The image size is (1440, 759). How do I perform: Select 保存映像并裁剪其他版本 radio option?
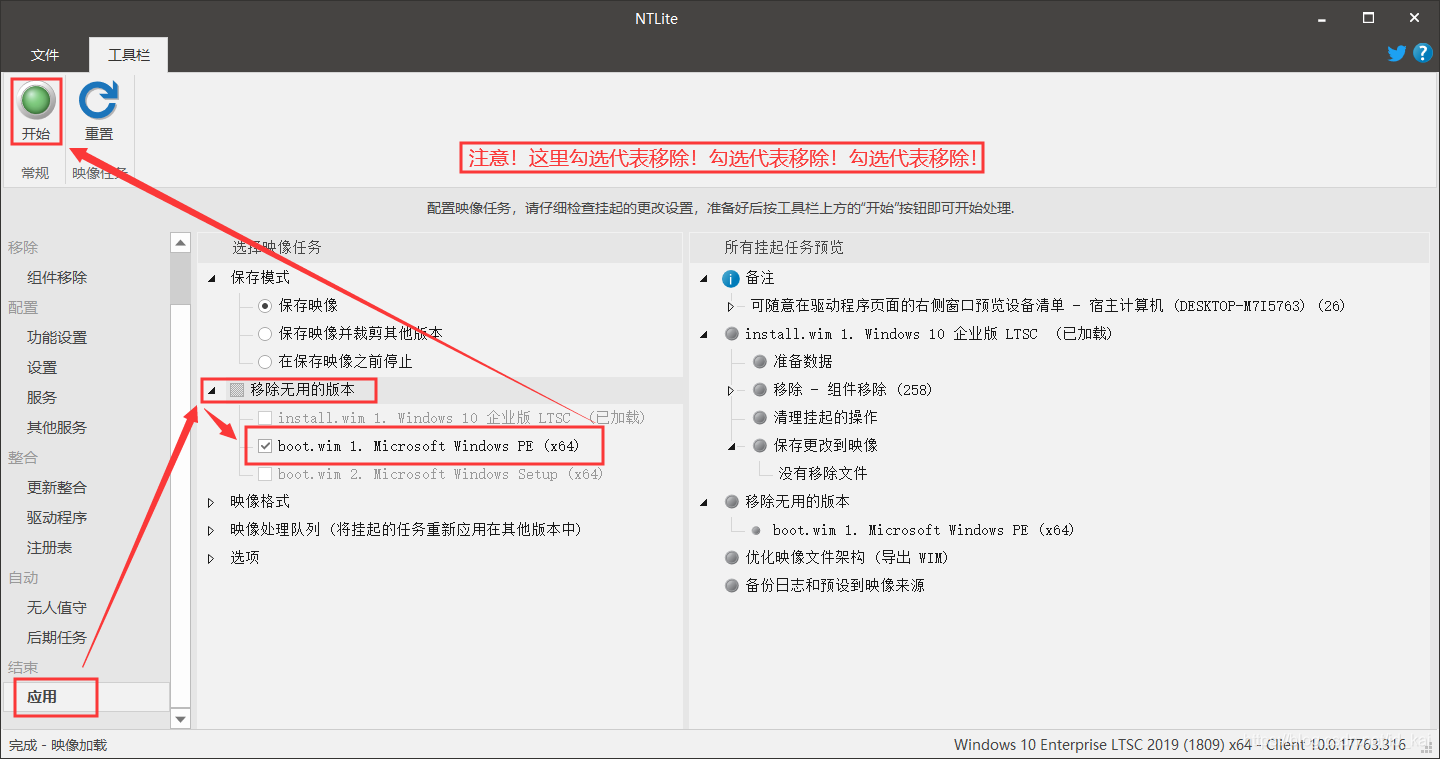point(265,334)
